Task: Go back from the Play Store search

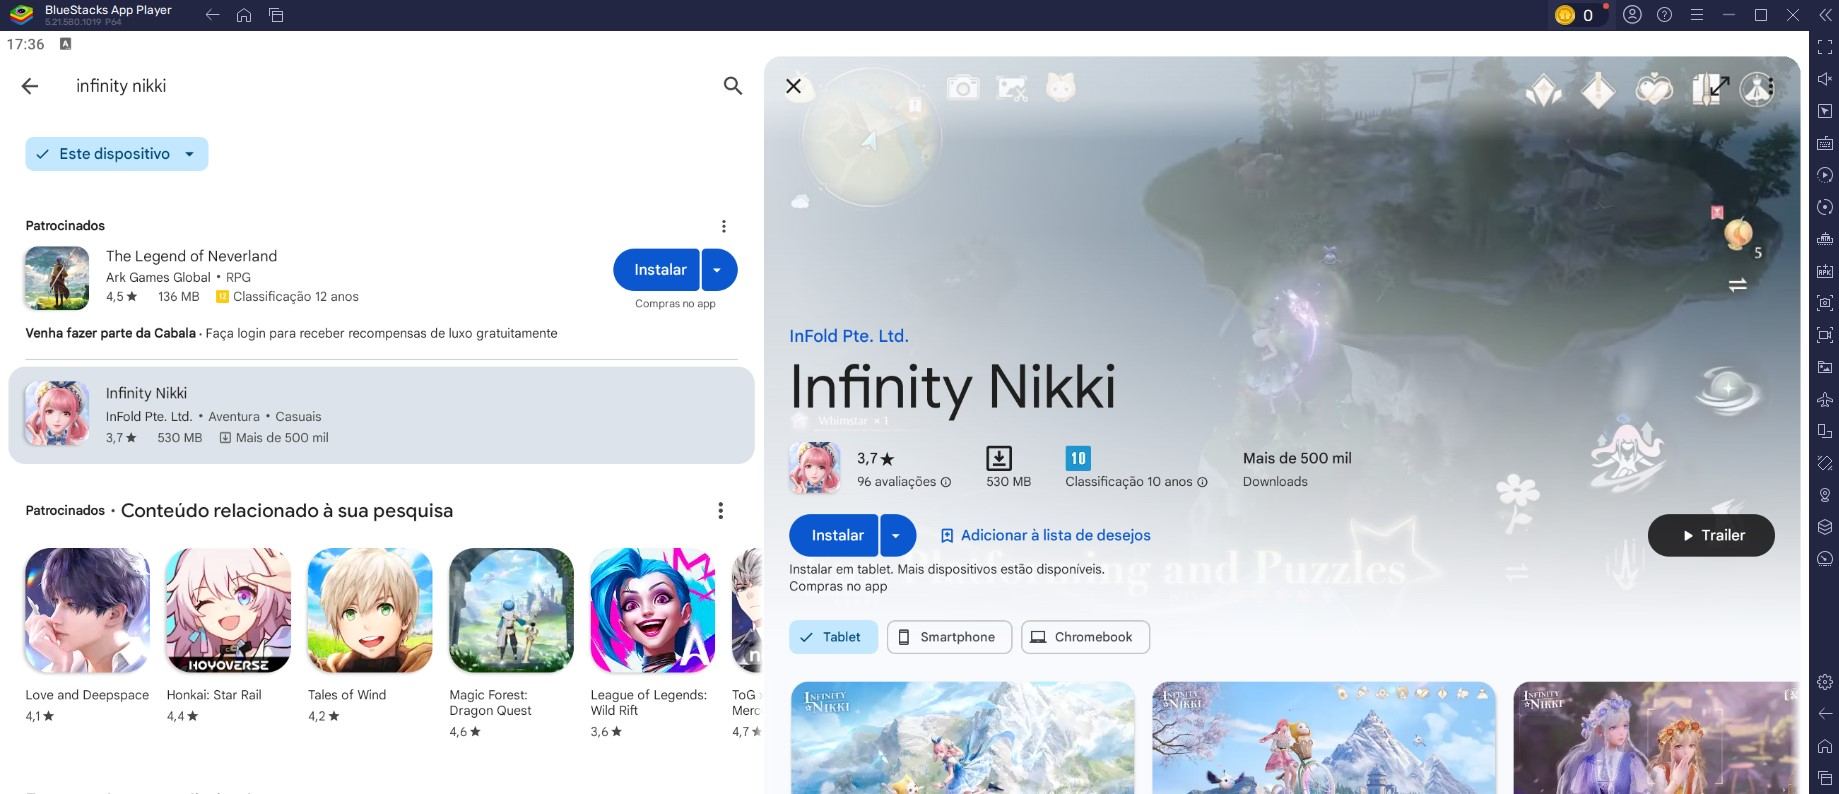Action: (30, 86)
